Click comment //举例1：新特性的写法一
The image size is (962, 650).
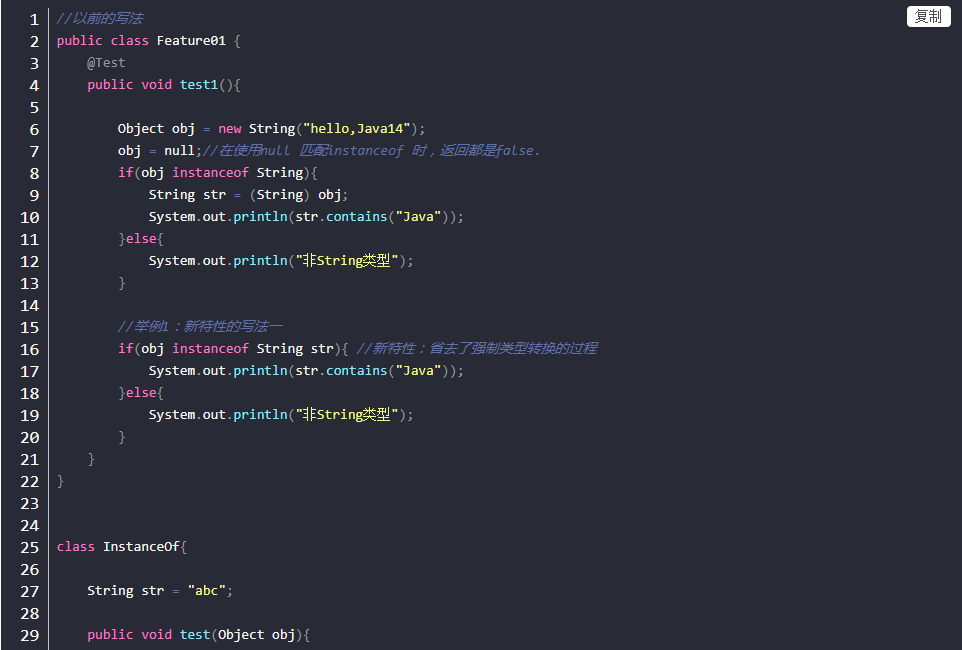[x=200, y=327]
